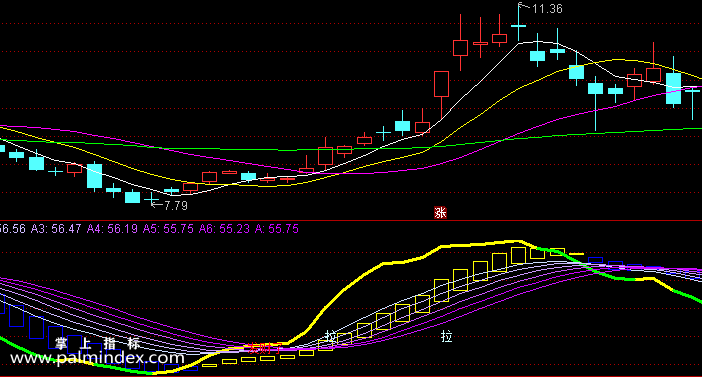Click the red 发财了 signal text

click(265, 348)
